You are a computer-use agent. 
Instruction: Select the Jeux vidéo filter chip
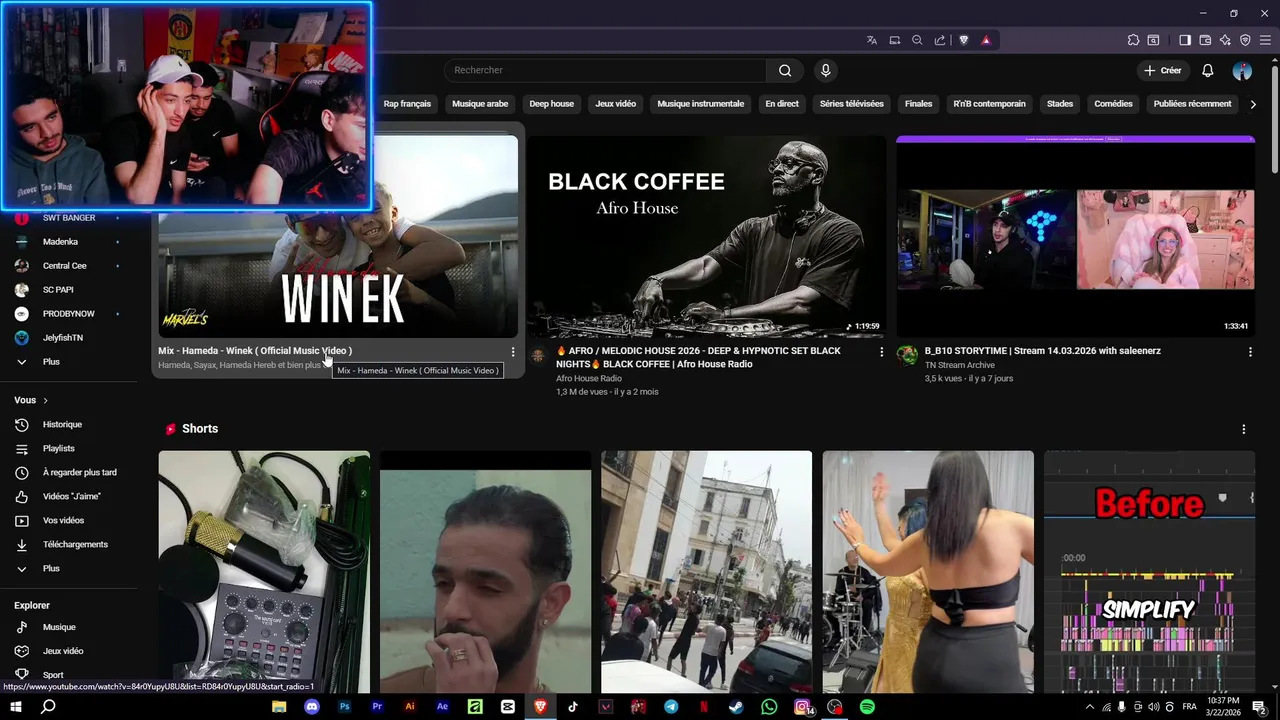pos(615,104)
